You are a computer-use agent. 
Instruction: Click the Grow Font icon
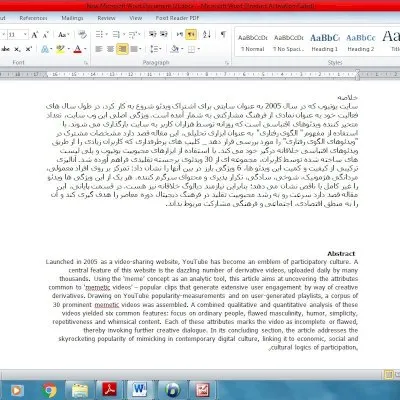35,35
